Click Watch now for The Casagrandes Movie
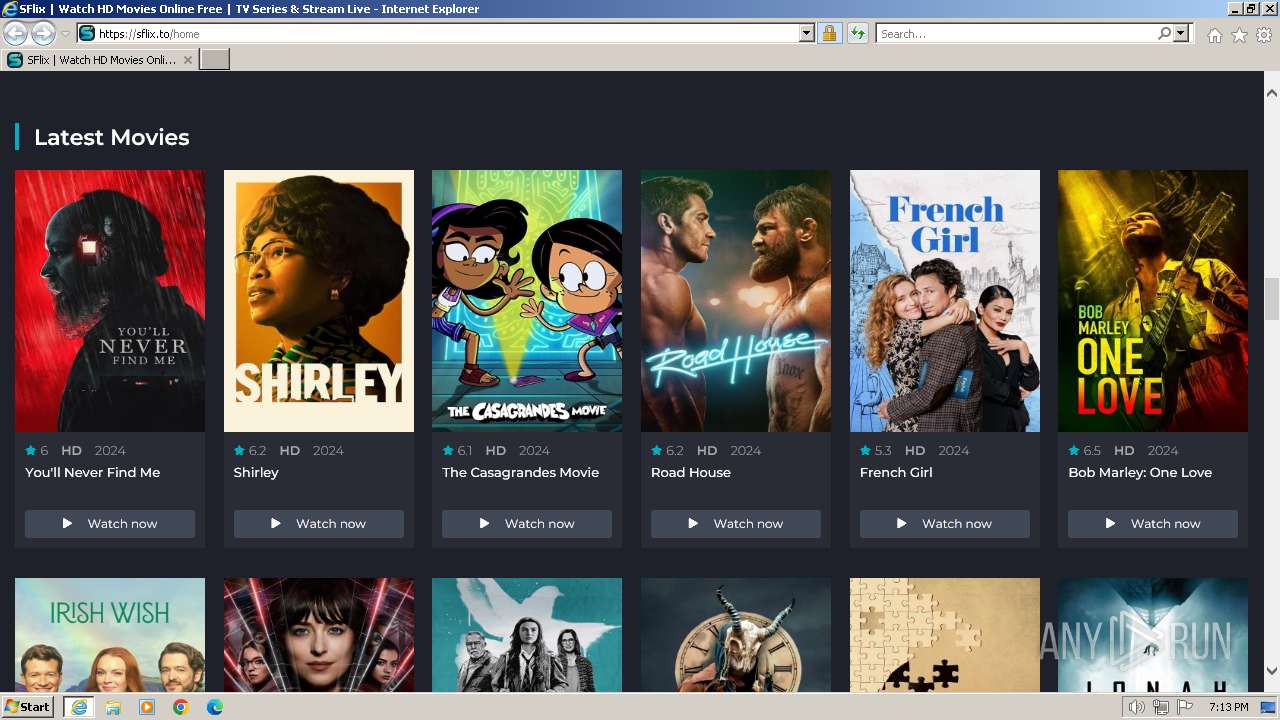The width and height of the screenshot is (1280, 720). pyautogui.click(x=527, y=524)
